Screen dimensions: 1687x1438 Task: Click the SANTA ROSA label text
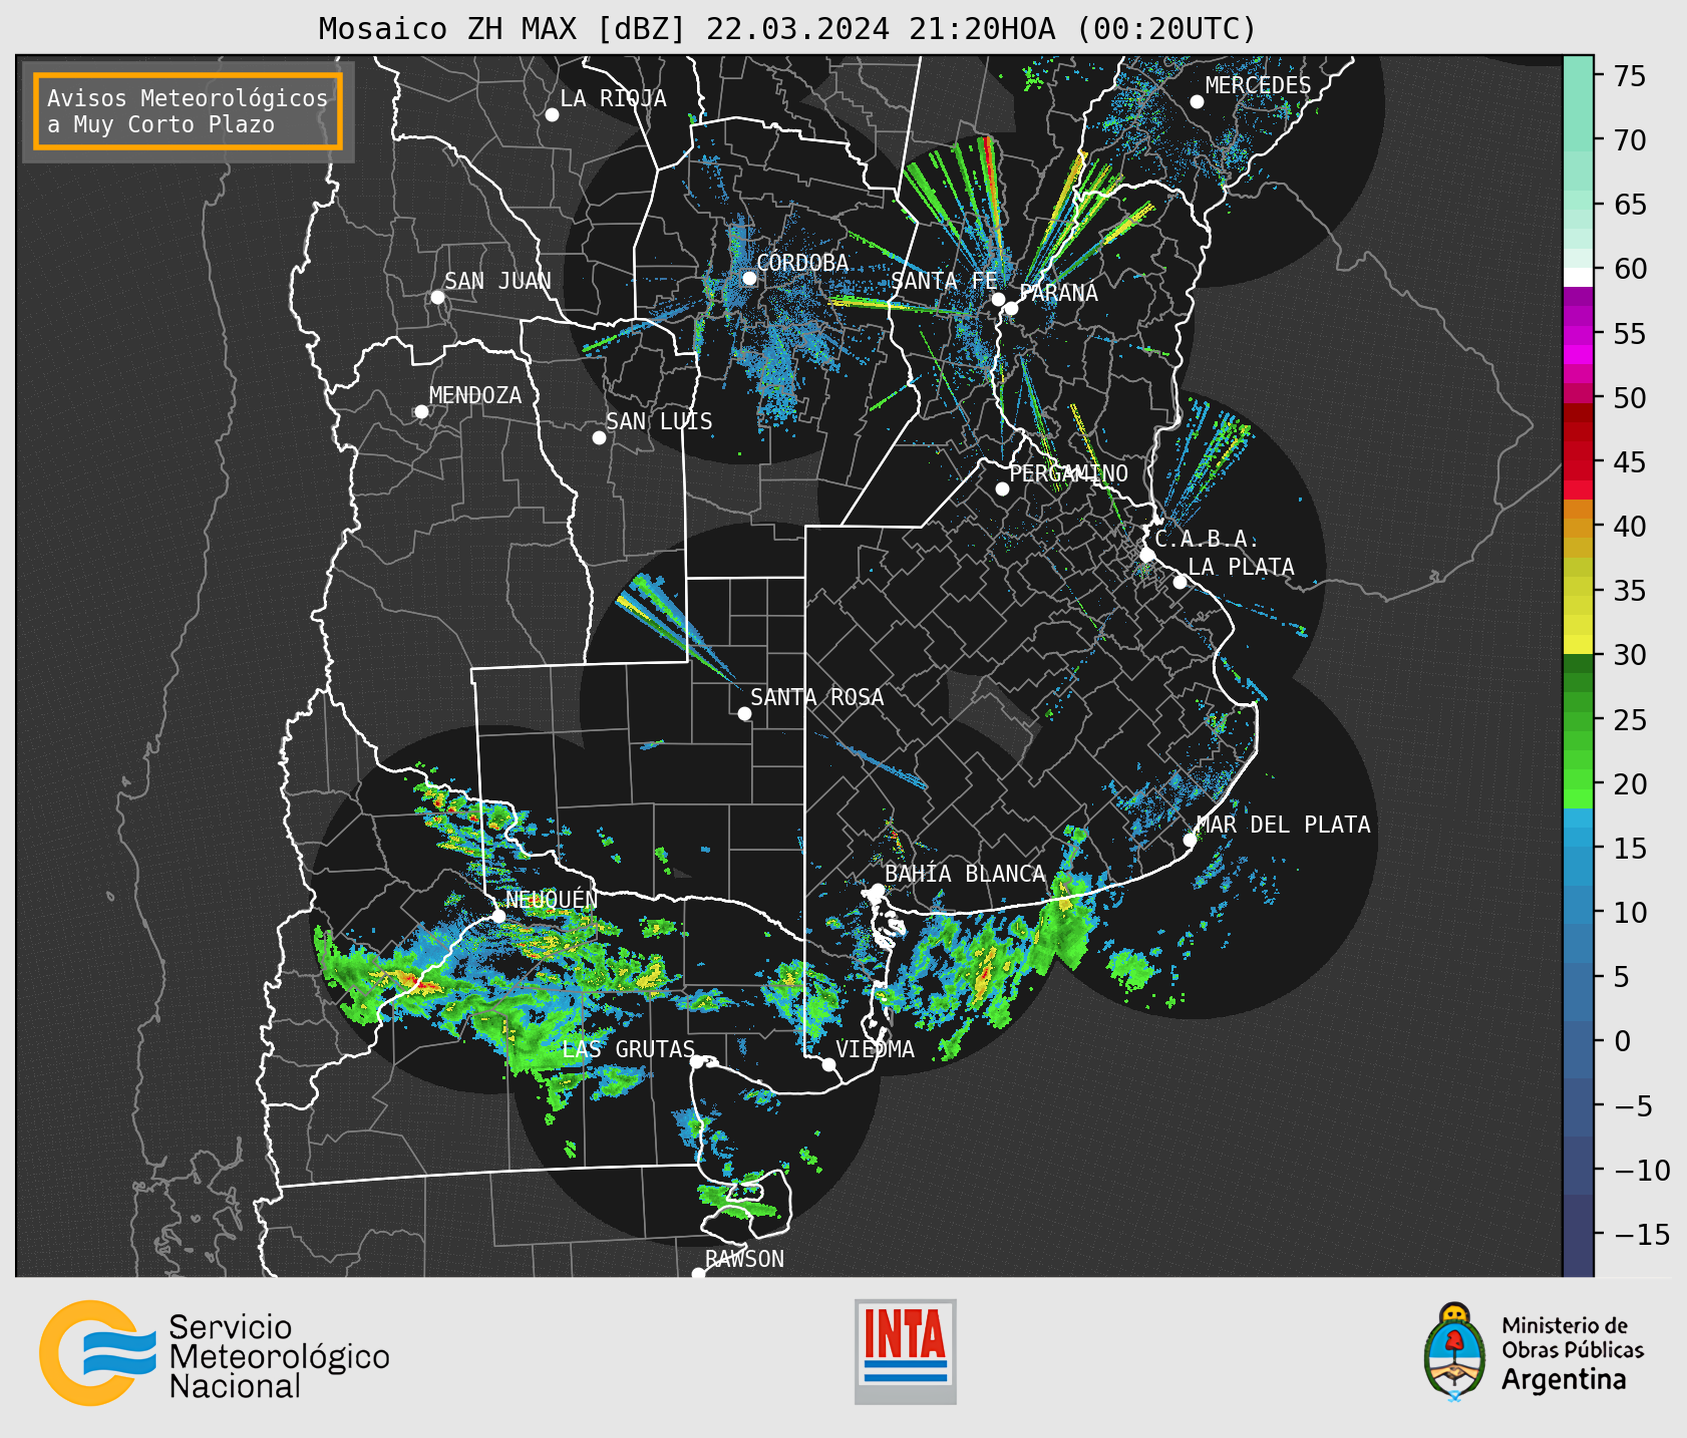(x=817, y=697)
